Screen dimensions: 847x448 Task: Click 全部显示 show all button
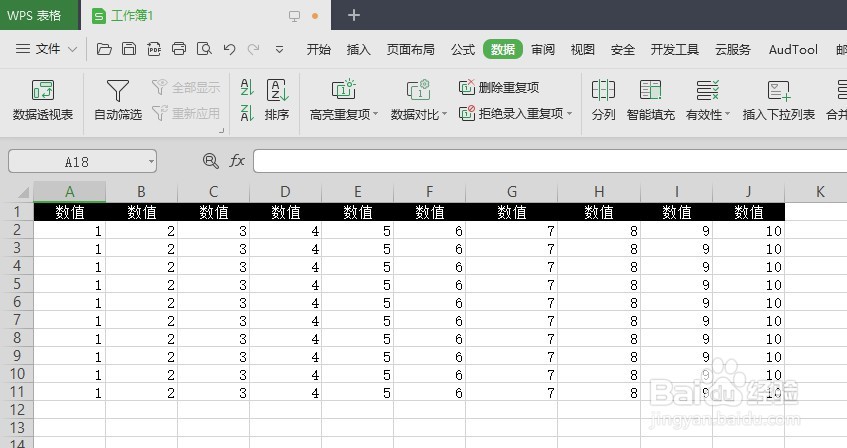[186, 87]
